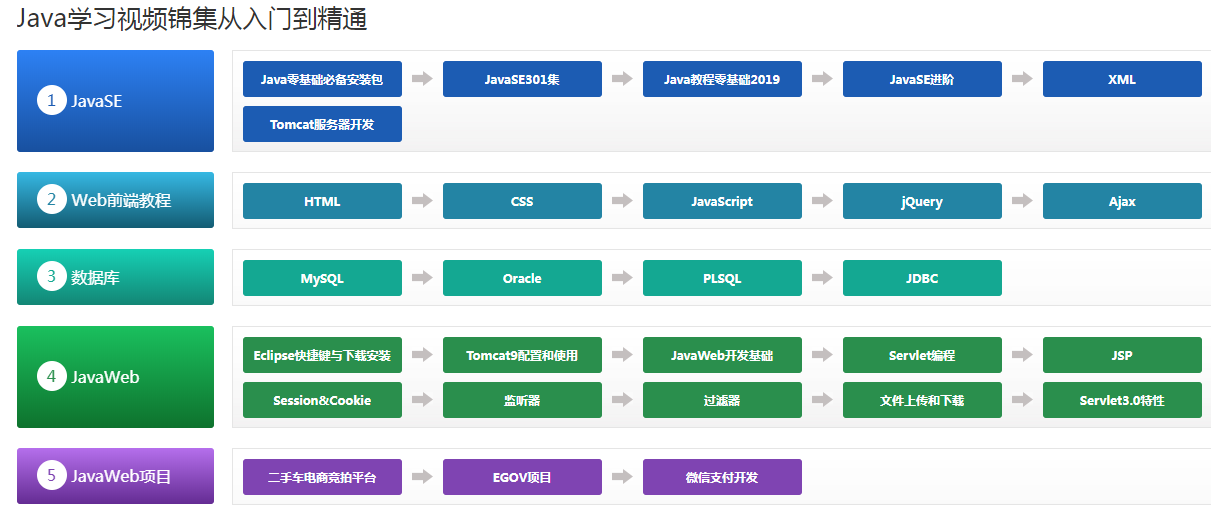Click the Java教程零基础2019 link

[722, 79]
